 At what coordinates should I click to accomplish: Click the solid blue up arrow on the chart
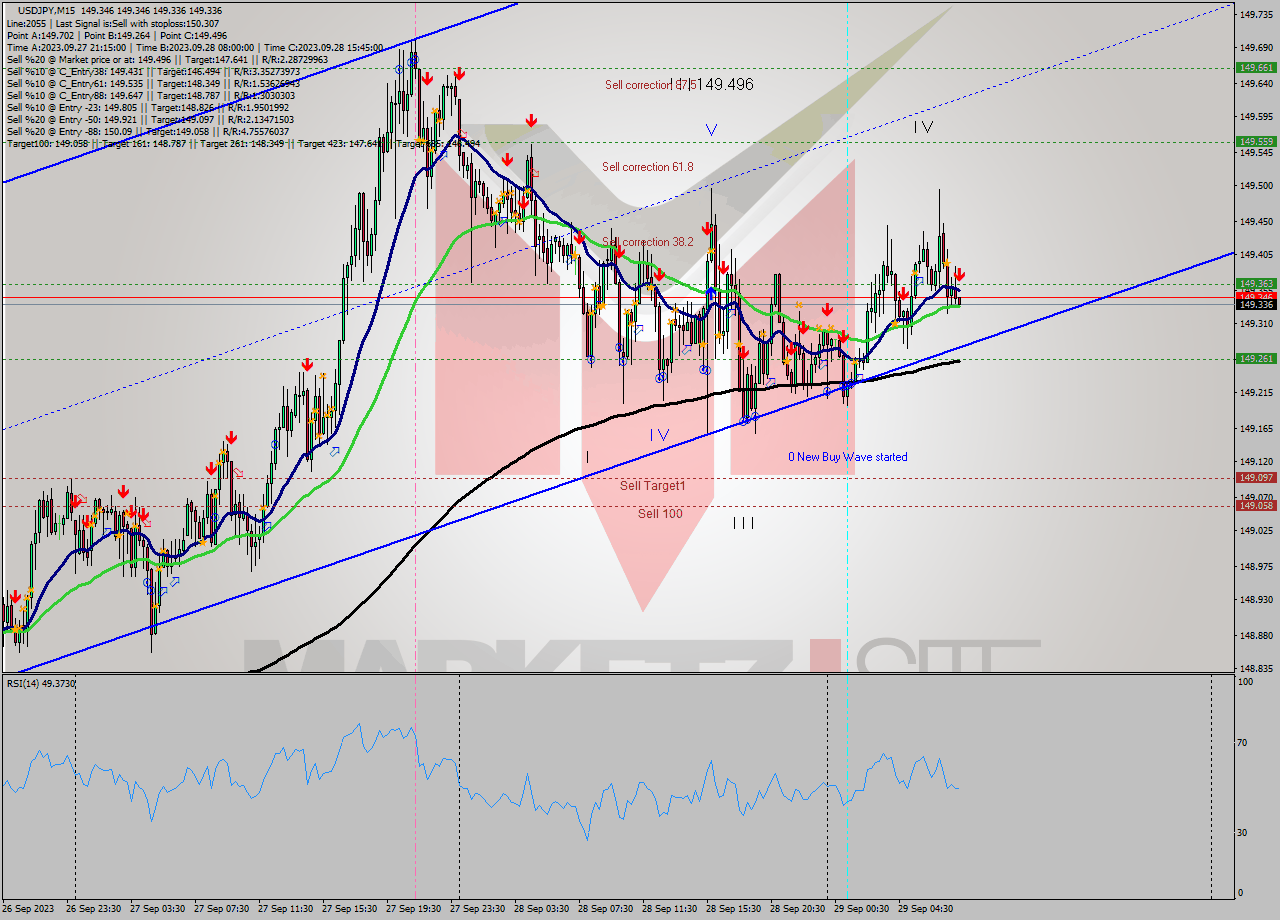point(710,292)
